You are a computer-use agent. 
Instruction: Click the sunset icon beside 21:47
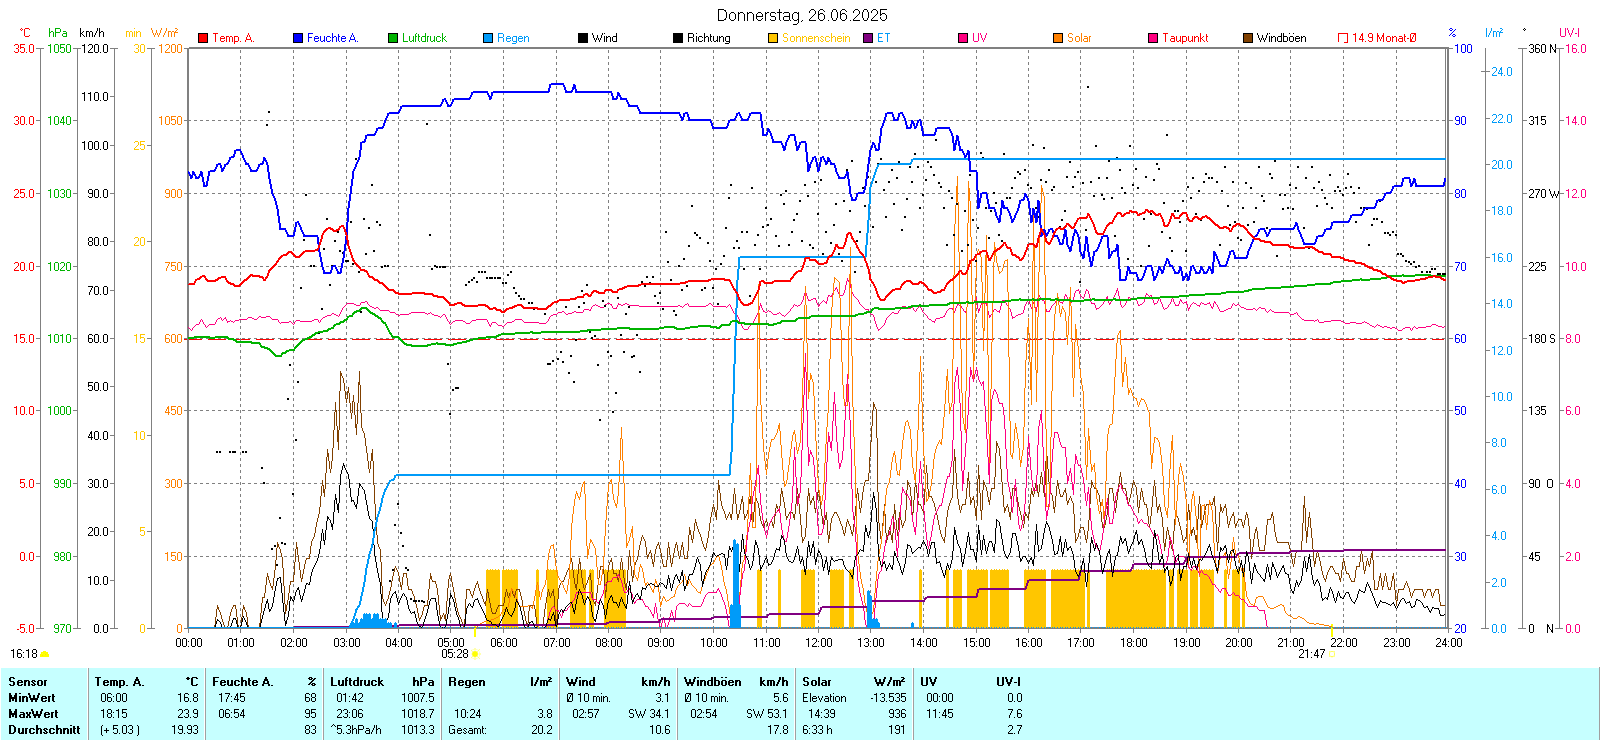coord(1332,654)
